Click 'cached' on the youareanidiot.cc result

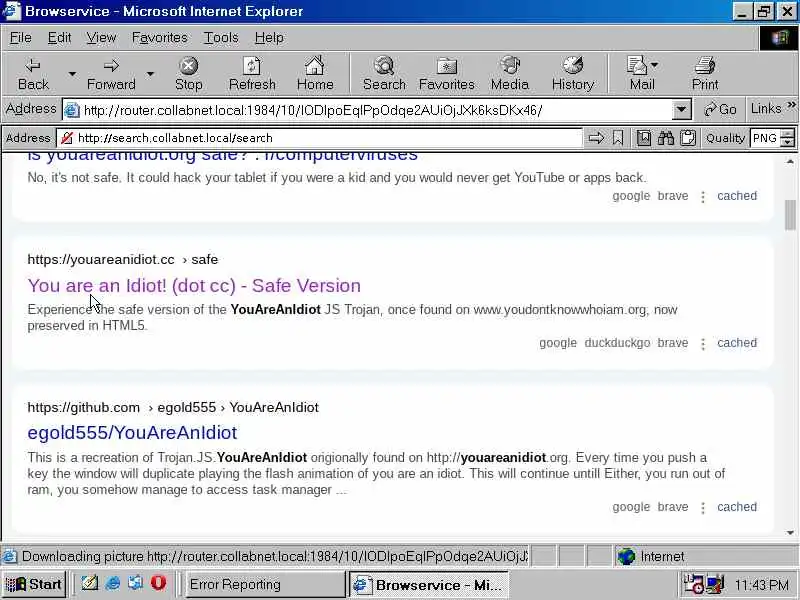(x=737, y=343)
